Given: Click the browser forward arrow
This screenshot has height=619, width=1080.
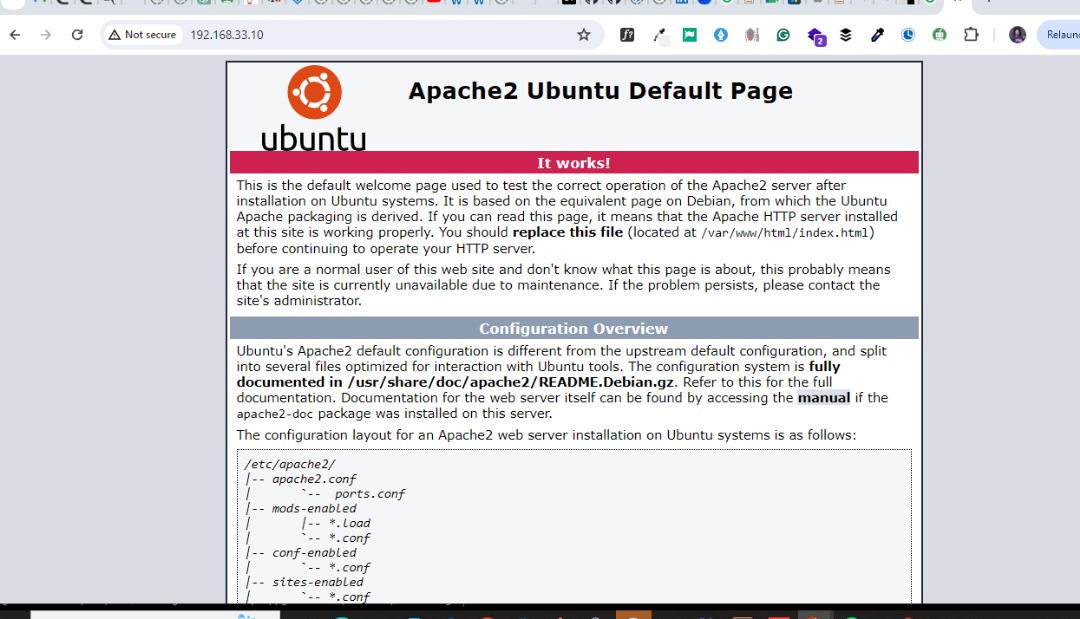Looking at the screenshot, I should click(x=45, y=34).
